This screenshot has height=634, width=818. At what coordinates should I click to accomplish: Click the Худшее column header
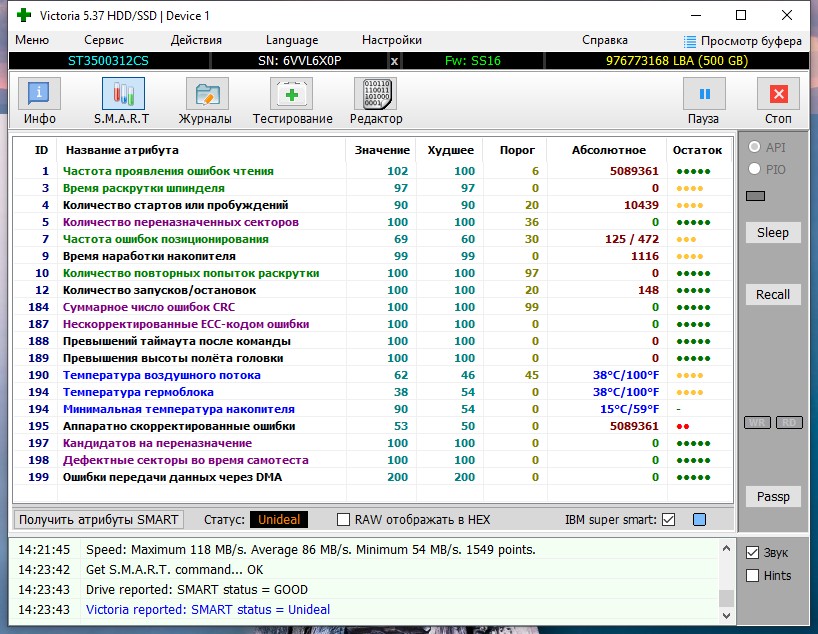450,150
